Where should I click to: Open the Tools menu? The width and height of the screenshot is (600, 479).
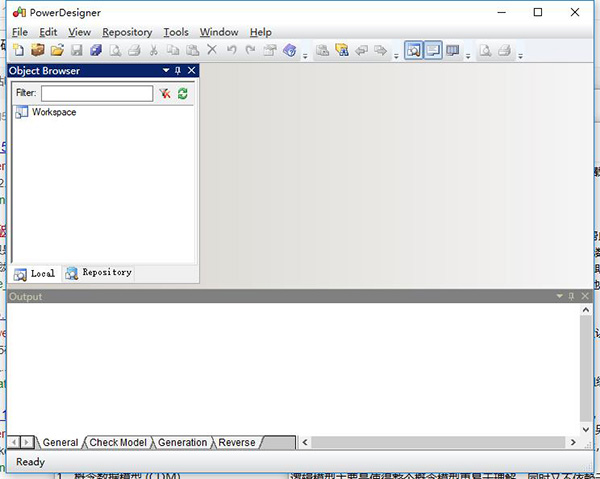[x=176, y=32]
